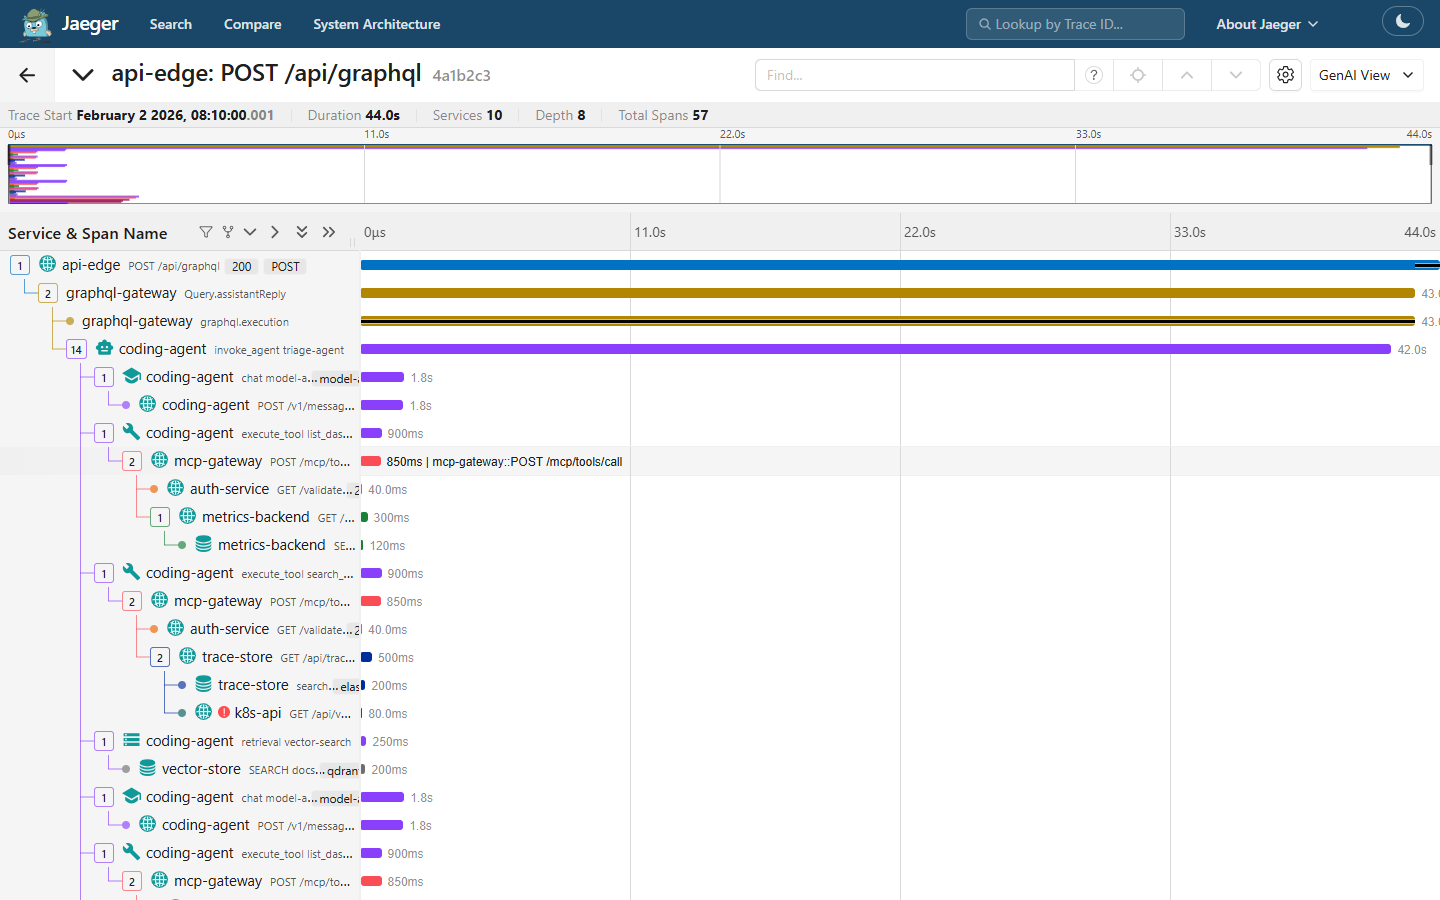This screenshot has width=1440, height=900.
Task: Click wrench icon of execute_tool search span
Action: pyautogui.click(x=131, y=572)
